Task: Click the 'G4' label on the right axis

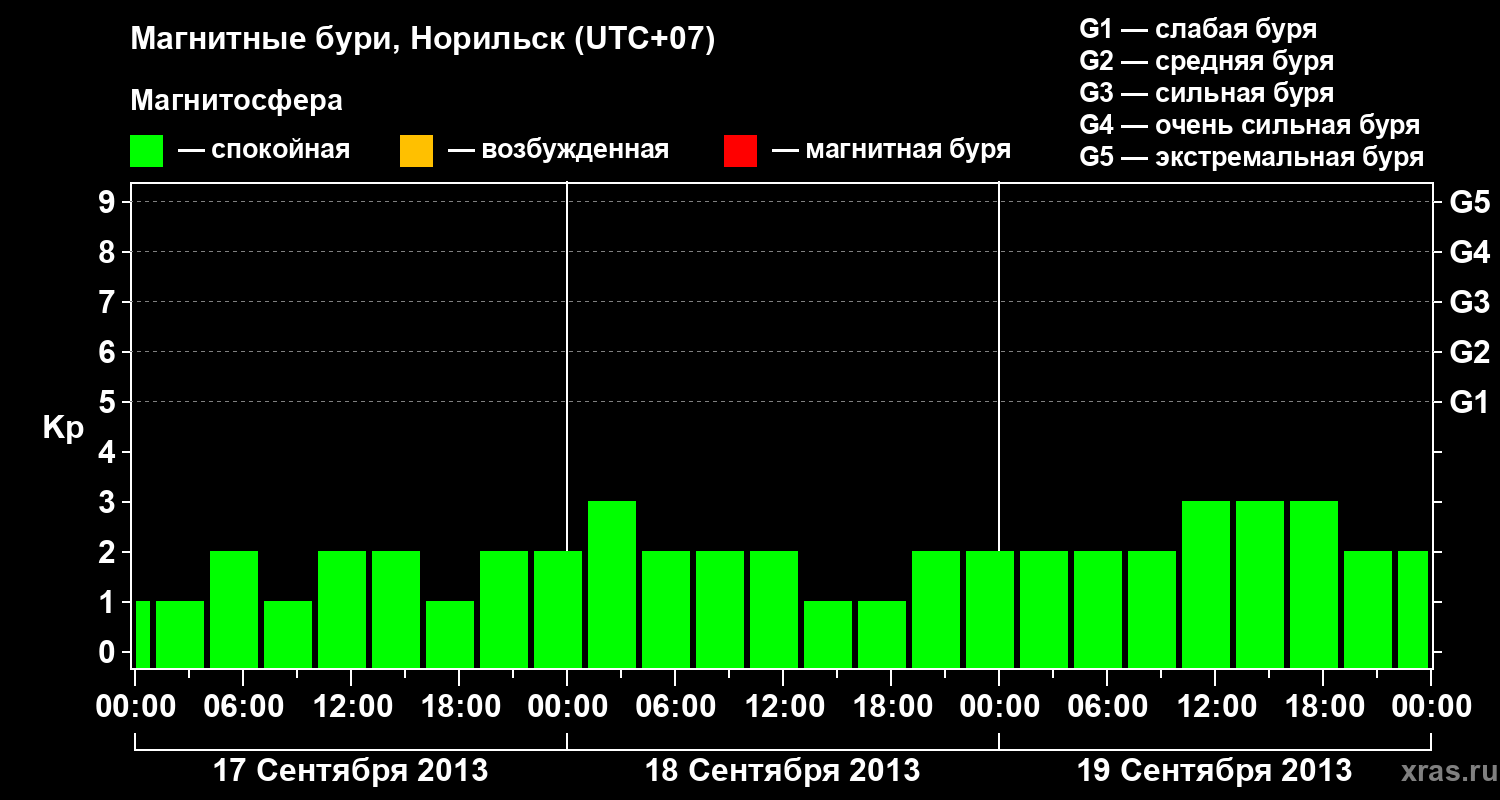Action: click(x=1470, y=253)
